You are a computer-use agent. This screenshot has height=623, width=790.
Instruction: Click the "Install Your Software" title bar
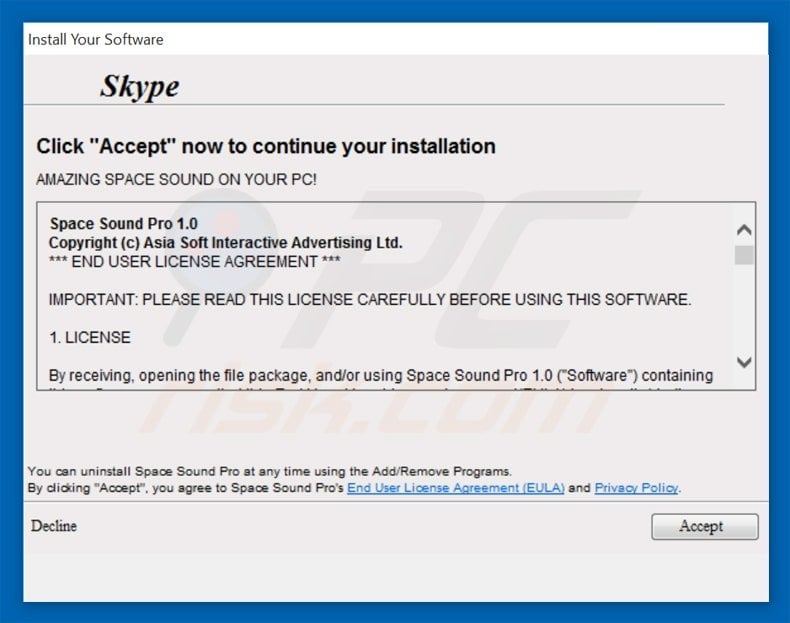(x=96, y=40)
